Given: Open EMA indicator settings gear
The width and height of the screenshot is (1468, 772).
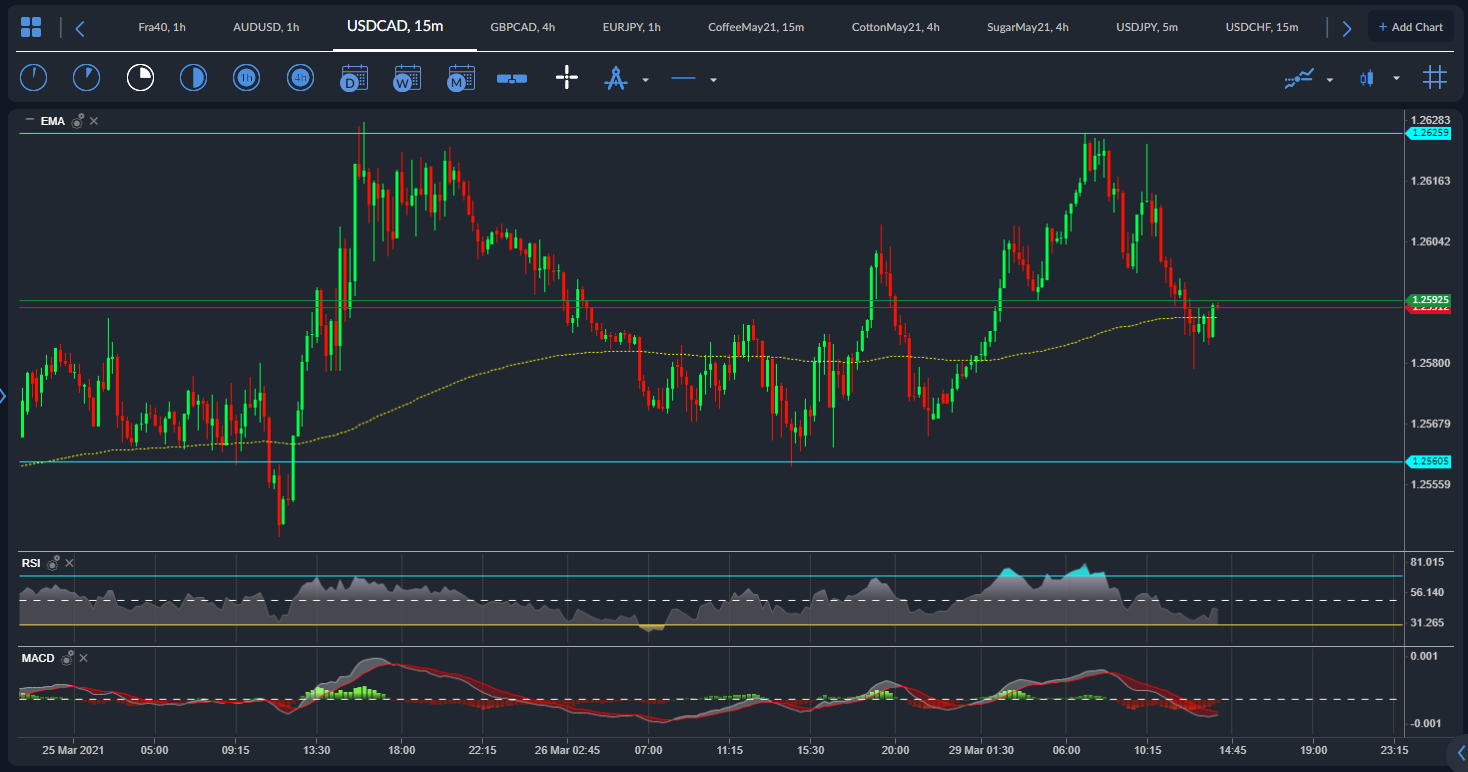Looking at the screenshot, I should tap(77, 121).
